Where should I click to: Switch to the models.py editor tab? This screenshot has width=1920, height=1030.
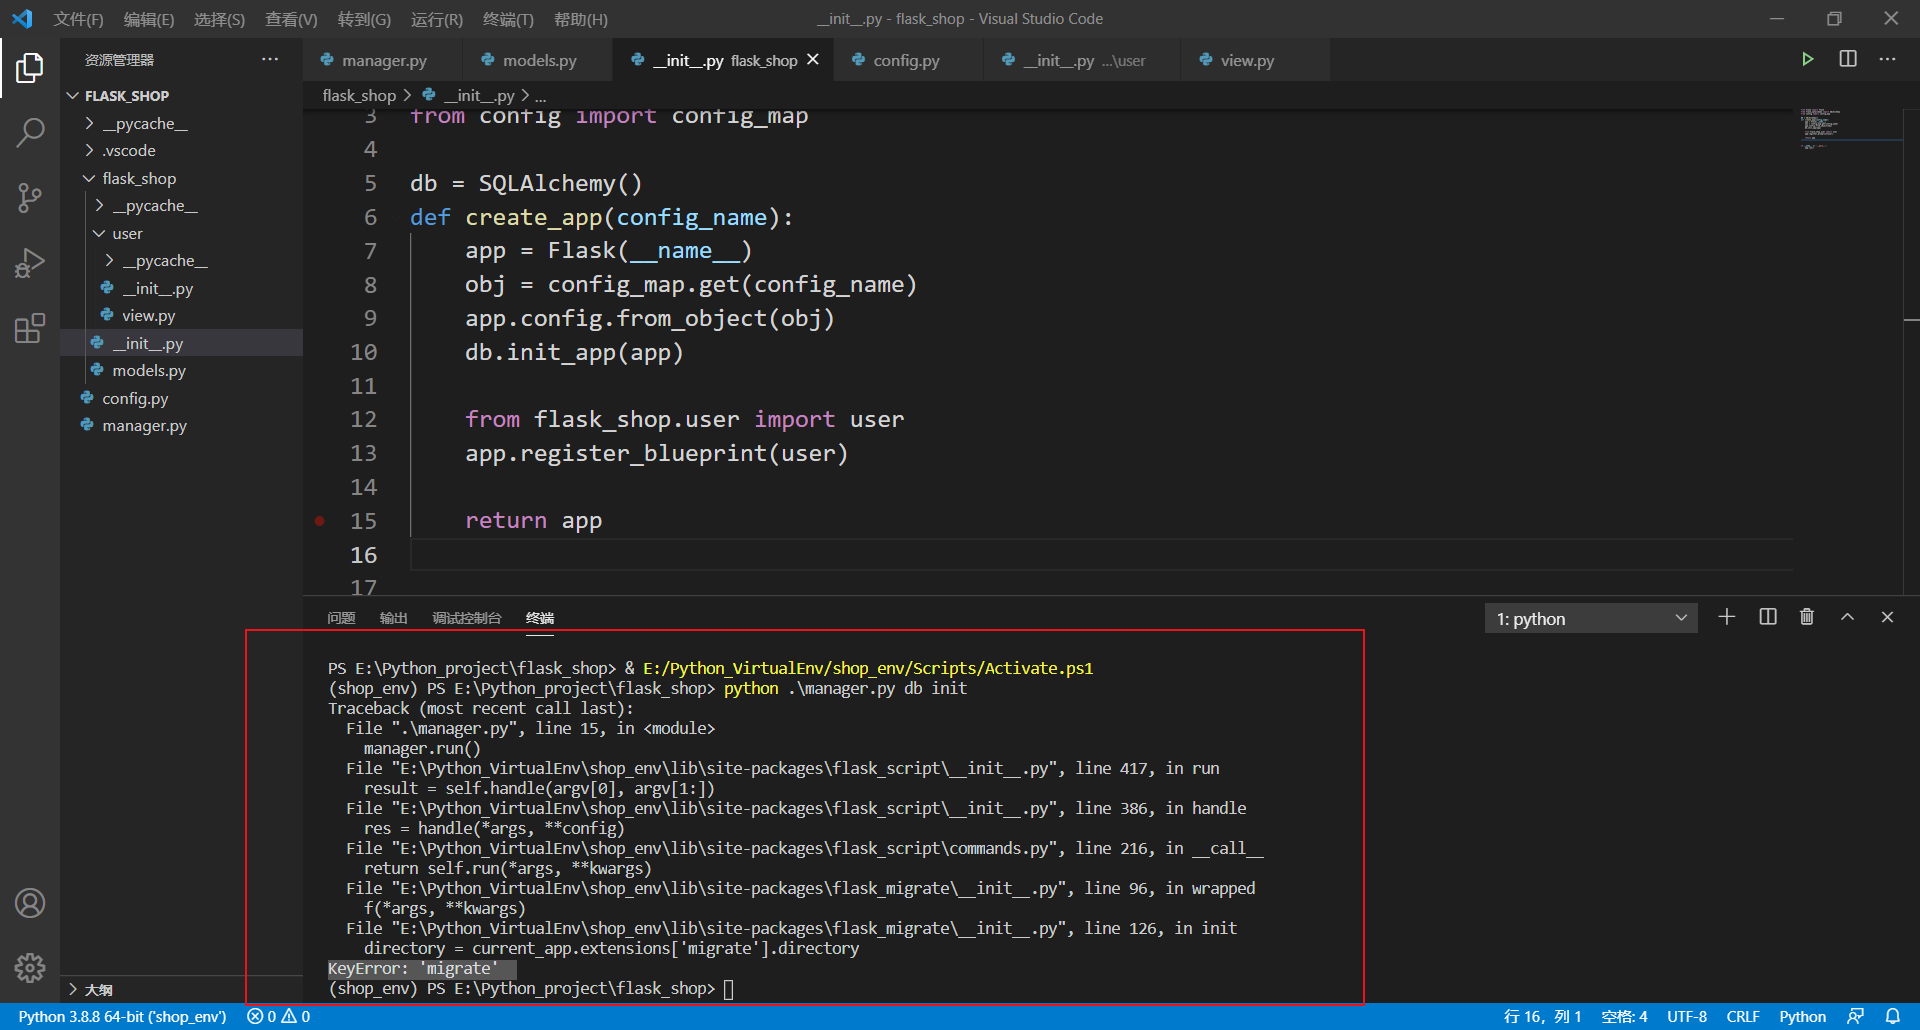coord(538,60)
